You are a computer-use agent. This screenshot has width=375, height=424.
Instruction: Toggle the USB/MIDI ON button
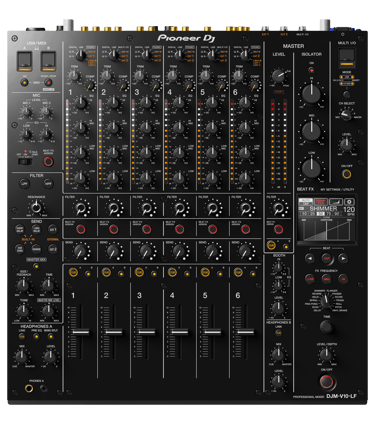click(x=24, y=82)
